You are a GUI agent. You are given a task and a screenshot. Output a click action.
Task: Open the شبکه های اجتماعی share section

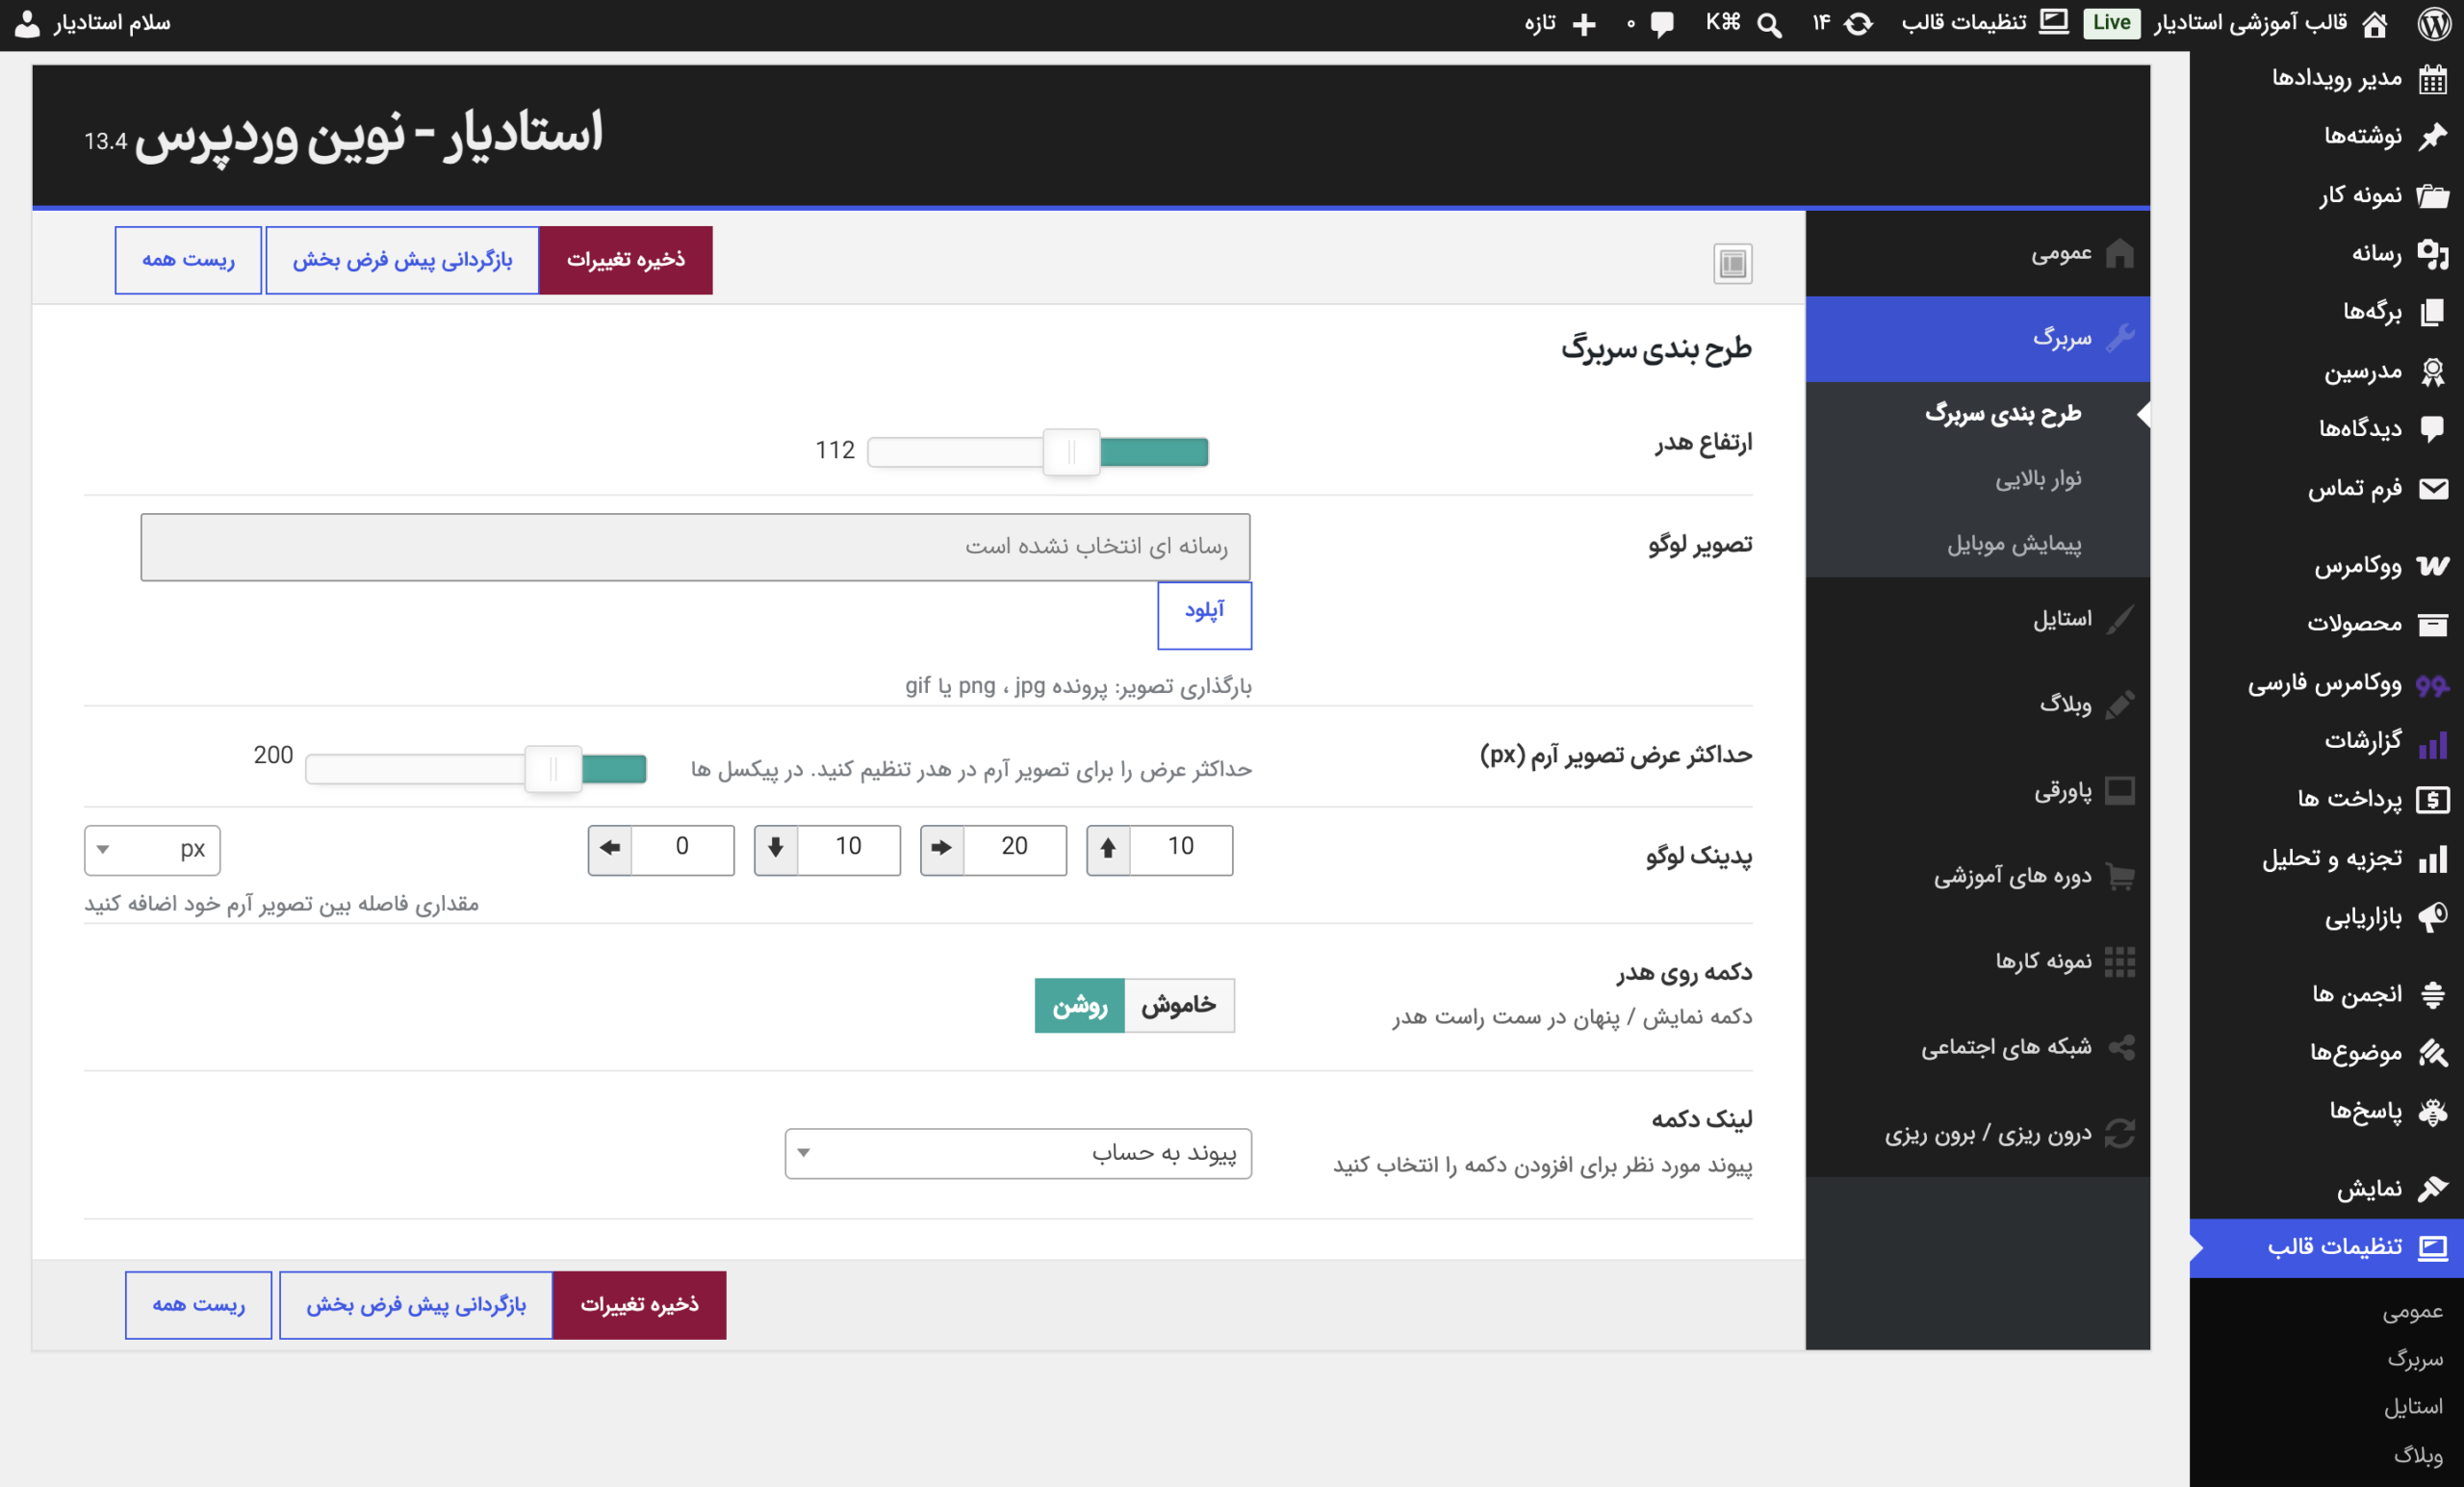(x=1977, y=1047)
